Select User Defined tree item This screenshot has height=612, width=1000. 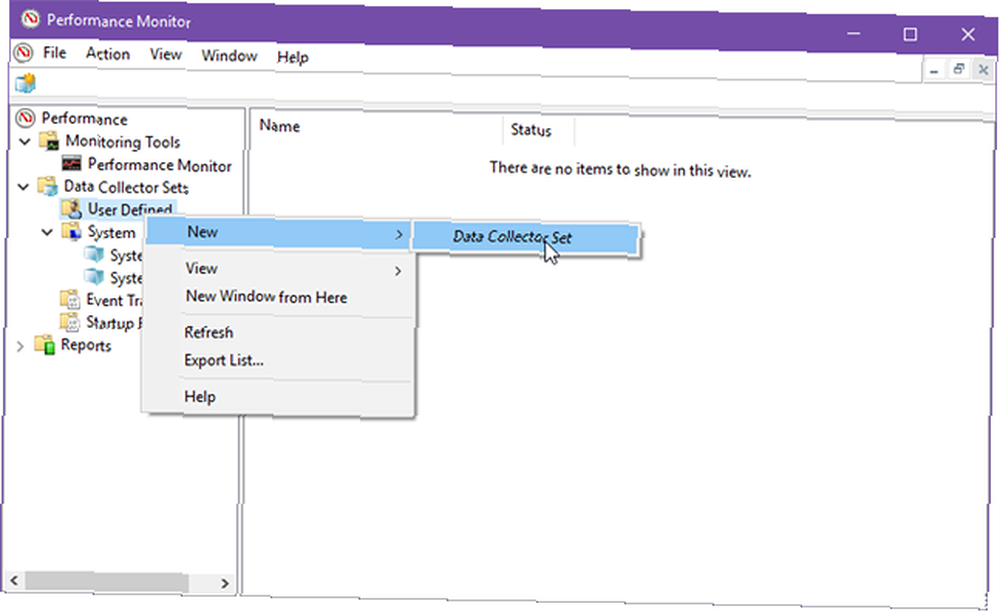[x=129, y=209]
